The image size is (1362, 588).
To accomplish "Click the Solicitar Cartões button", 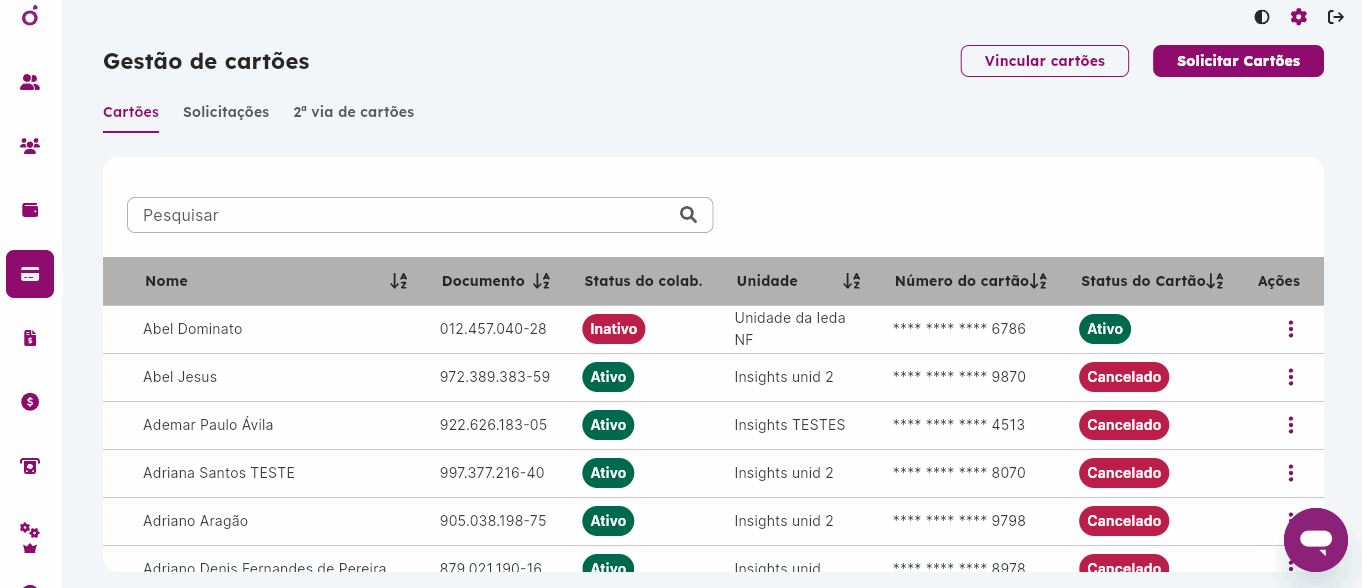I will tap(1238, 61).
